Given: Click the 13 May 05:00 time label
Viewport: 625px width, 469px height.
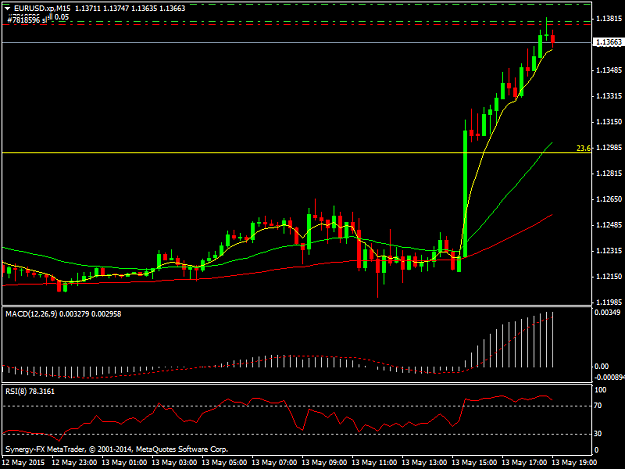Looking at the screenshot, I should (x=224, y=463).
